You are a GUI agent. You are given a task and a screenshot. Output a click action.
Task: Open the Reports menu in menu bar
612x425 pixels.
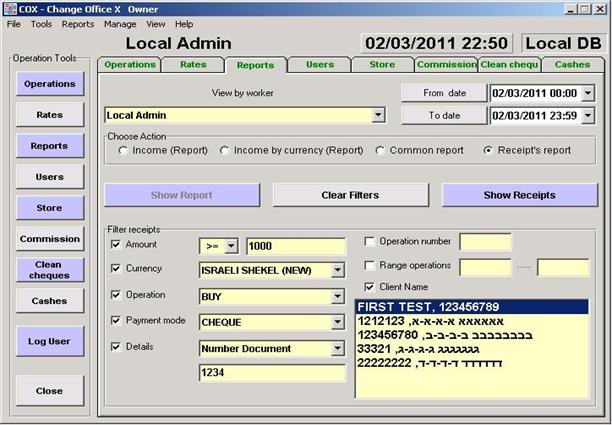point(78,23)
